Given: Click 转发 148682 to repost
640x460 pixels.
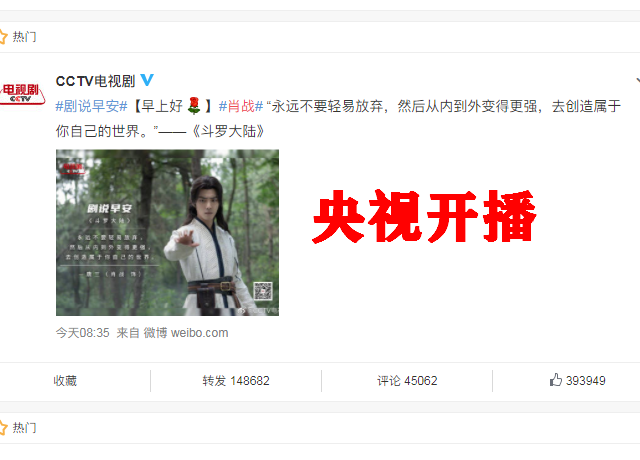Looking at the screenshot, I should [236, 381].
